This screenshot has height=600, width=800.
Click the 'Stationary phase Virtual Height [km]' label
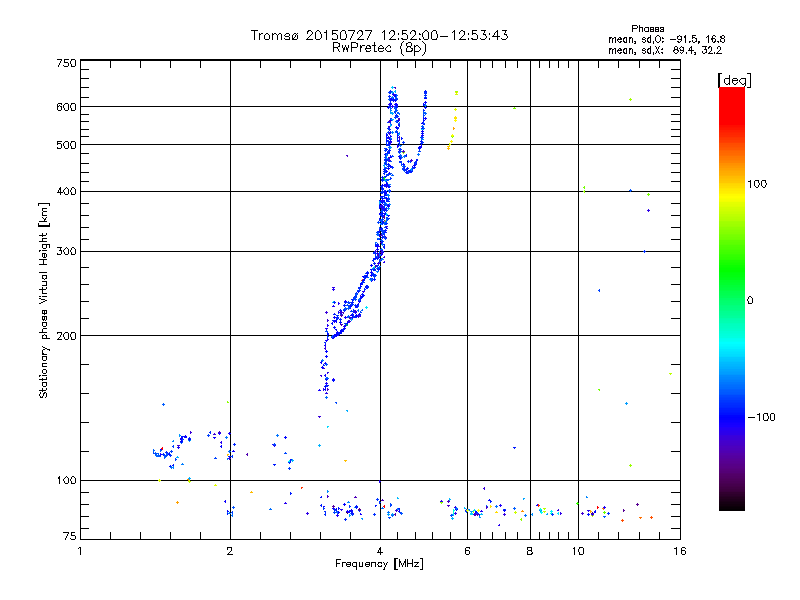(x=44, y=300)
